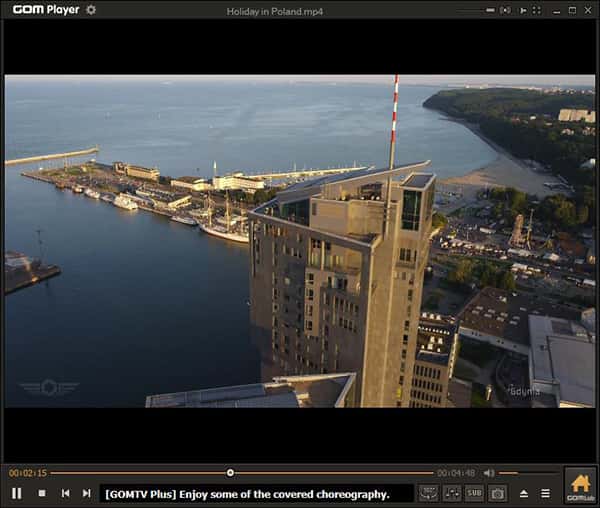
Task: Go to GOM Lab home
Action: pyautogui.click(x=580, y=486)
